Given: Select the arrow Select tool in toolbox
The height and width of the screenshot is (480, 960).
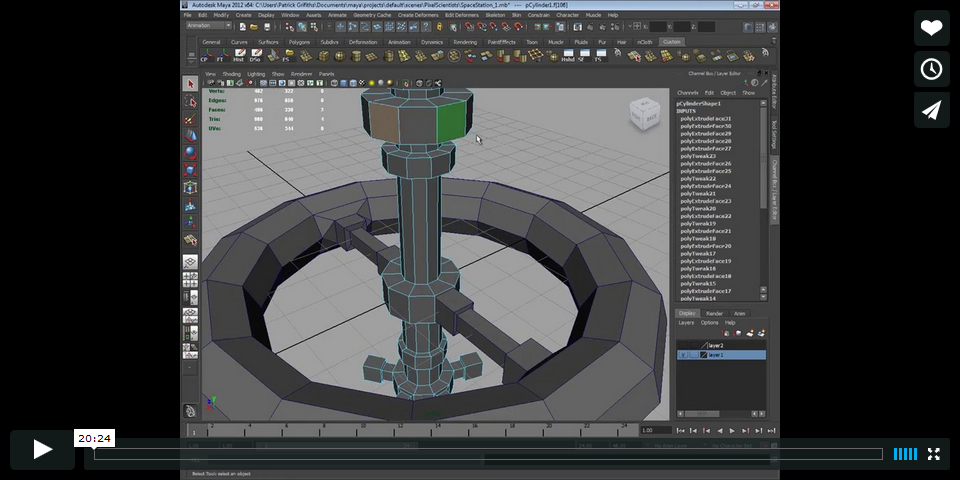Looking at the screenshot, I should click(190, 84).
